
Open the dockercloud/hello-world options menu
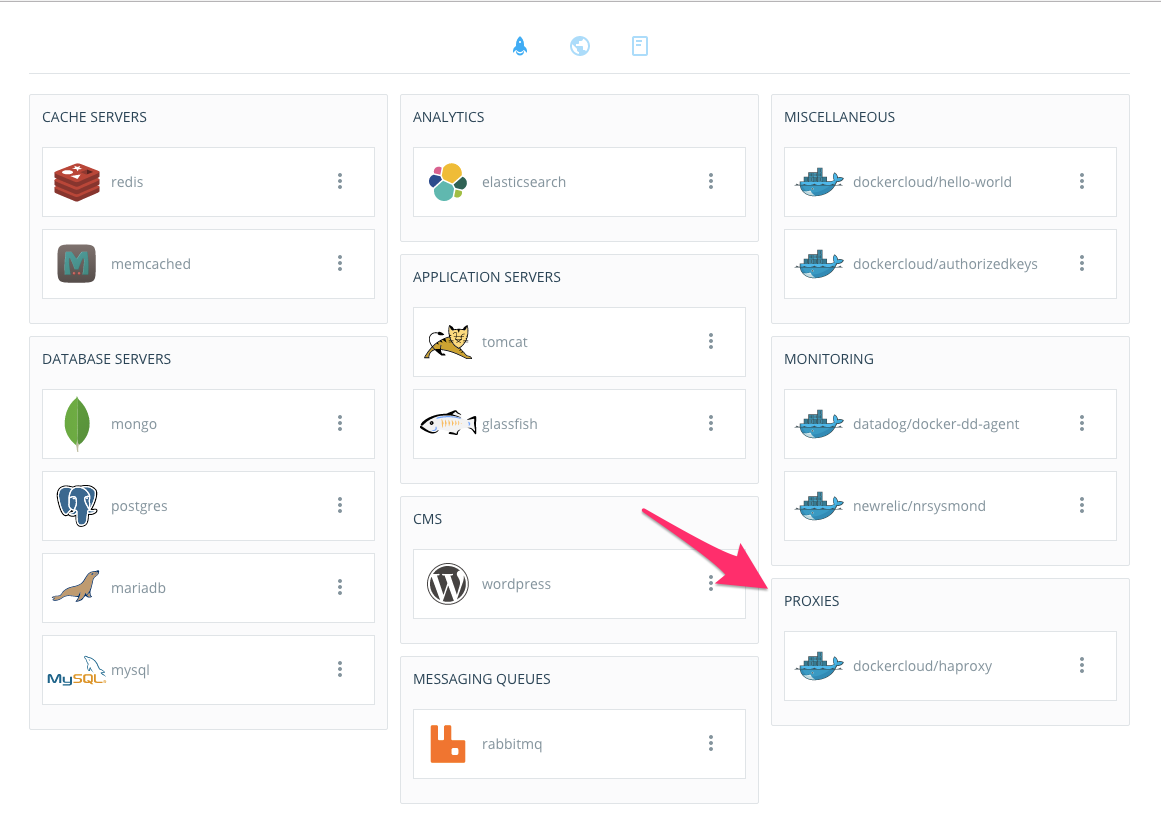tap(1082, 181)
